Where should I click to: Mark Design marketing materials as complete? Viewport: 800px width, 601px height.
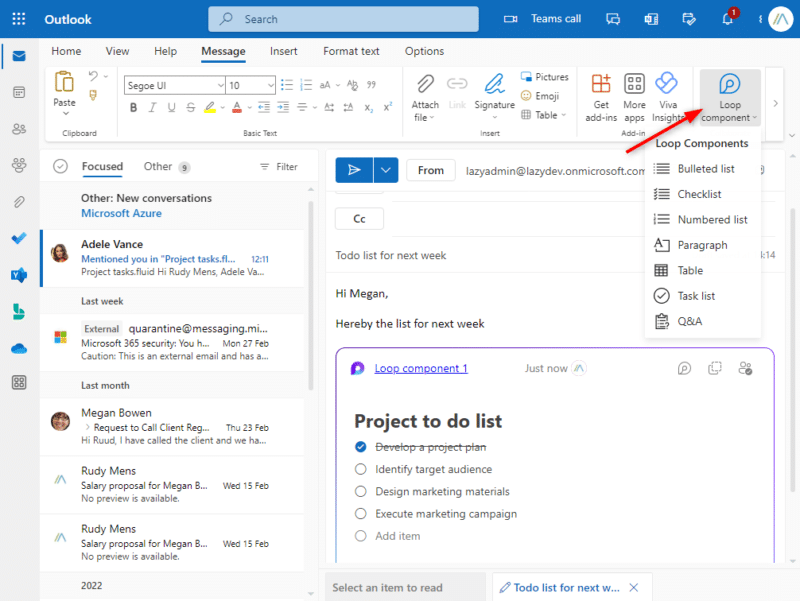tap(361, 491)
